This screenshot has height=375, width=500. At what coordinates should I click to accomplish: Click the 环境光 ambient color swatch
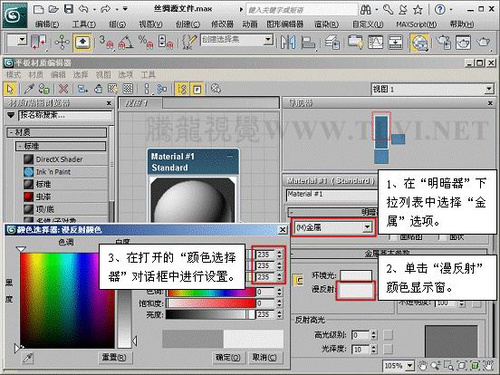click(356, 276)
